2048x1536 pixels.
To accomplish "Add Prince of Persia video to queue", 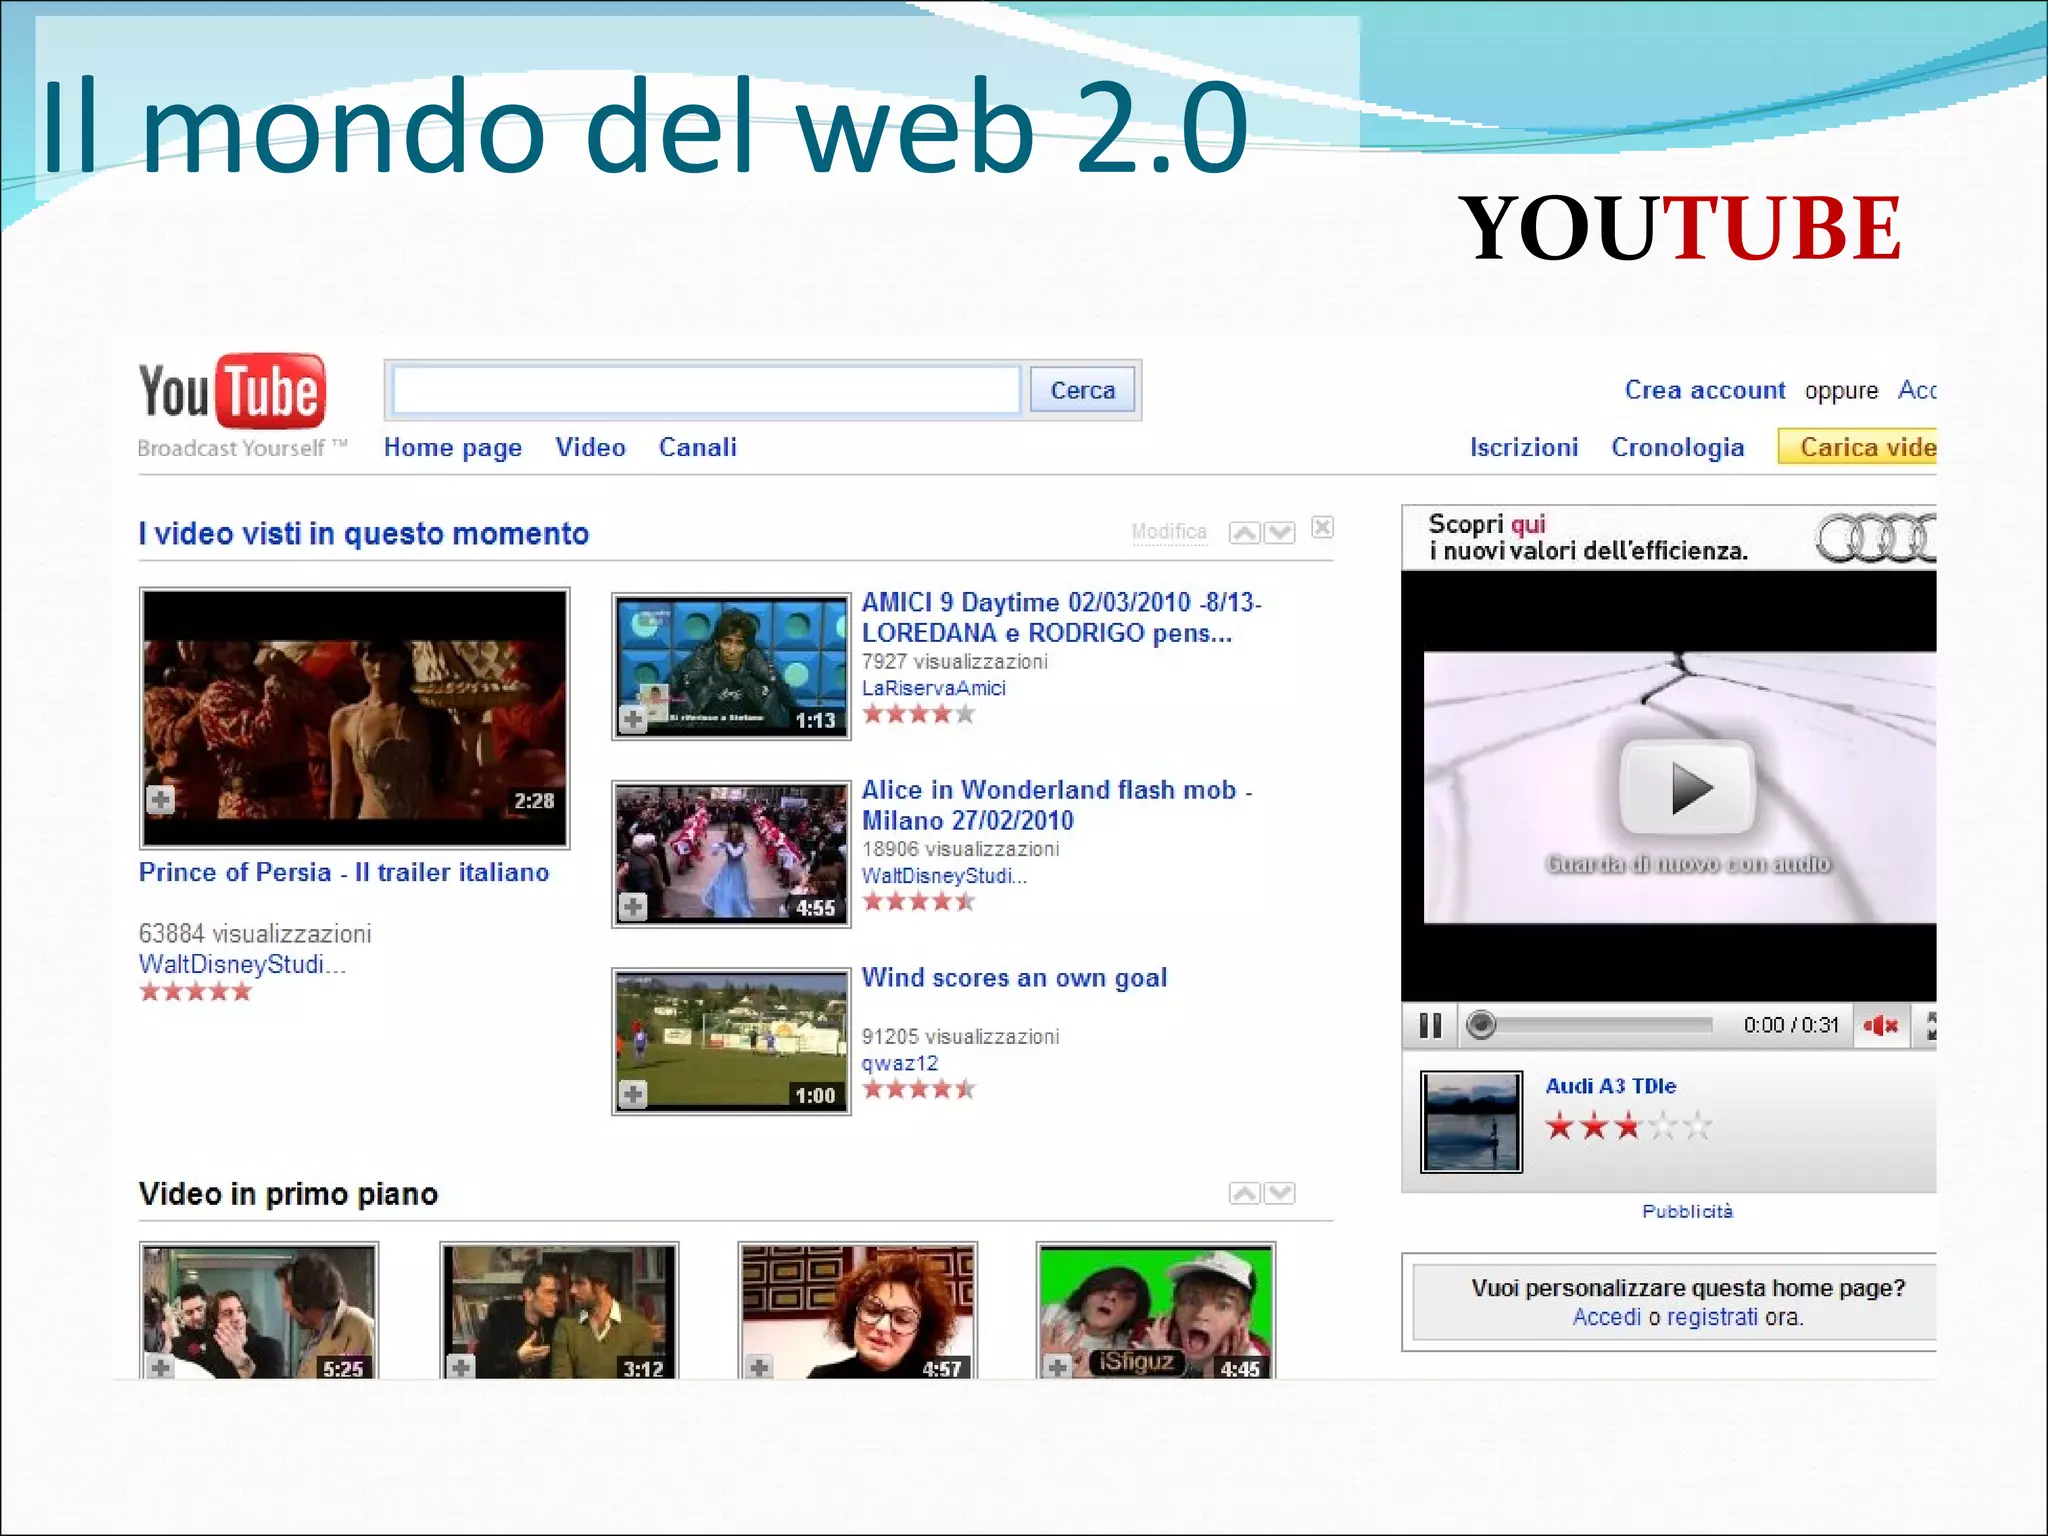I will (160, 800).
